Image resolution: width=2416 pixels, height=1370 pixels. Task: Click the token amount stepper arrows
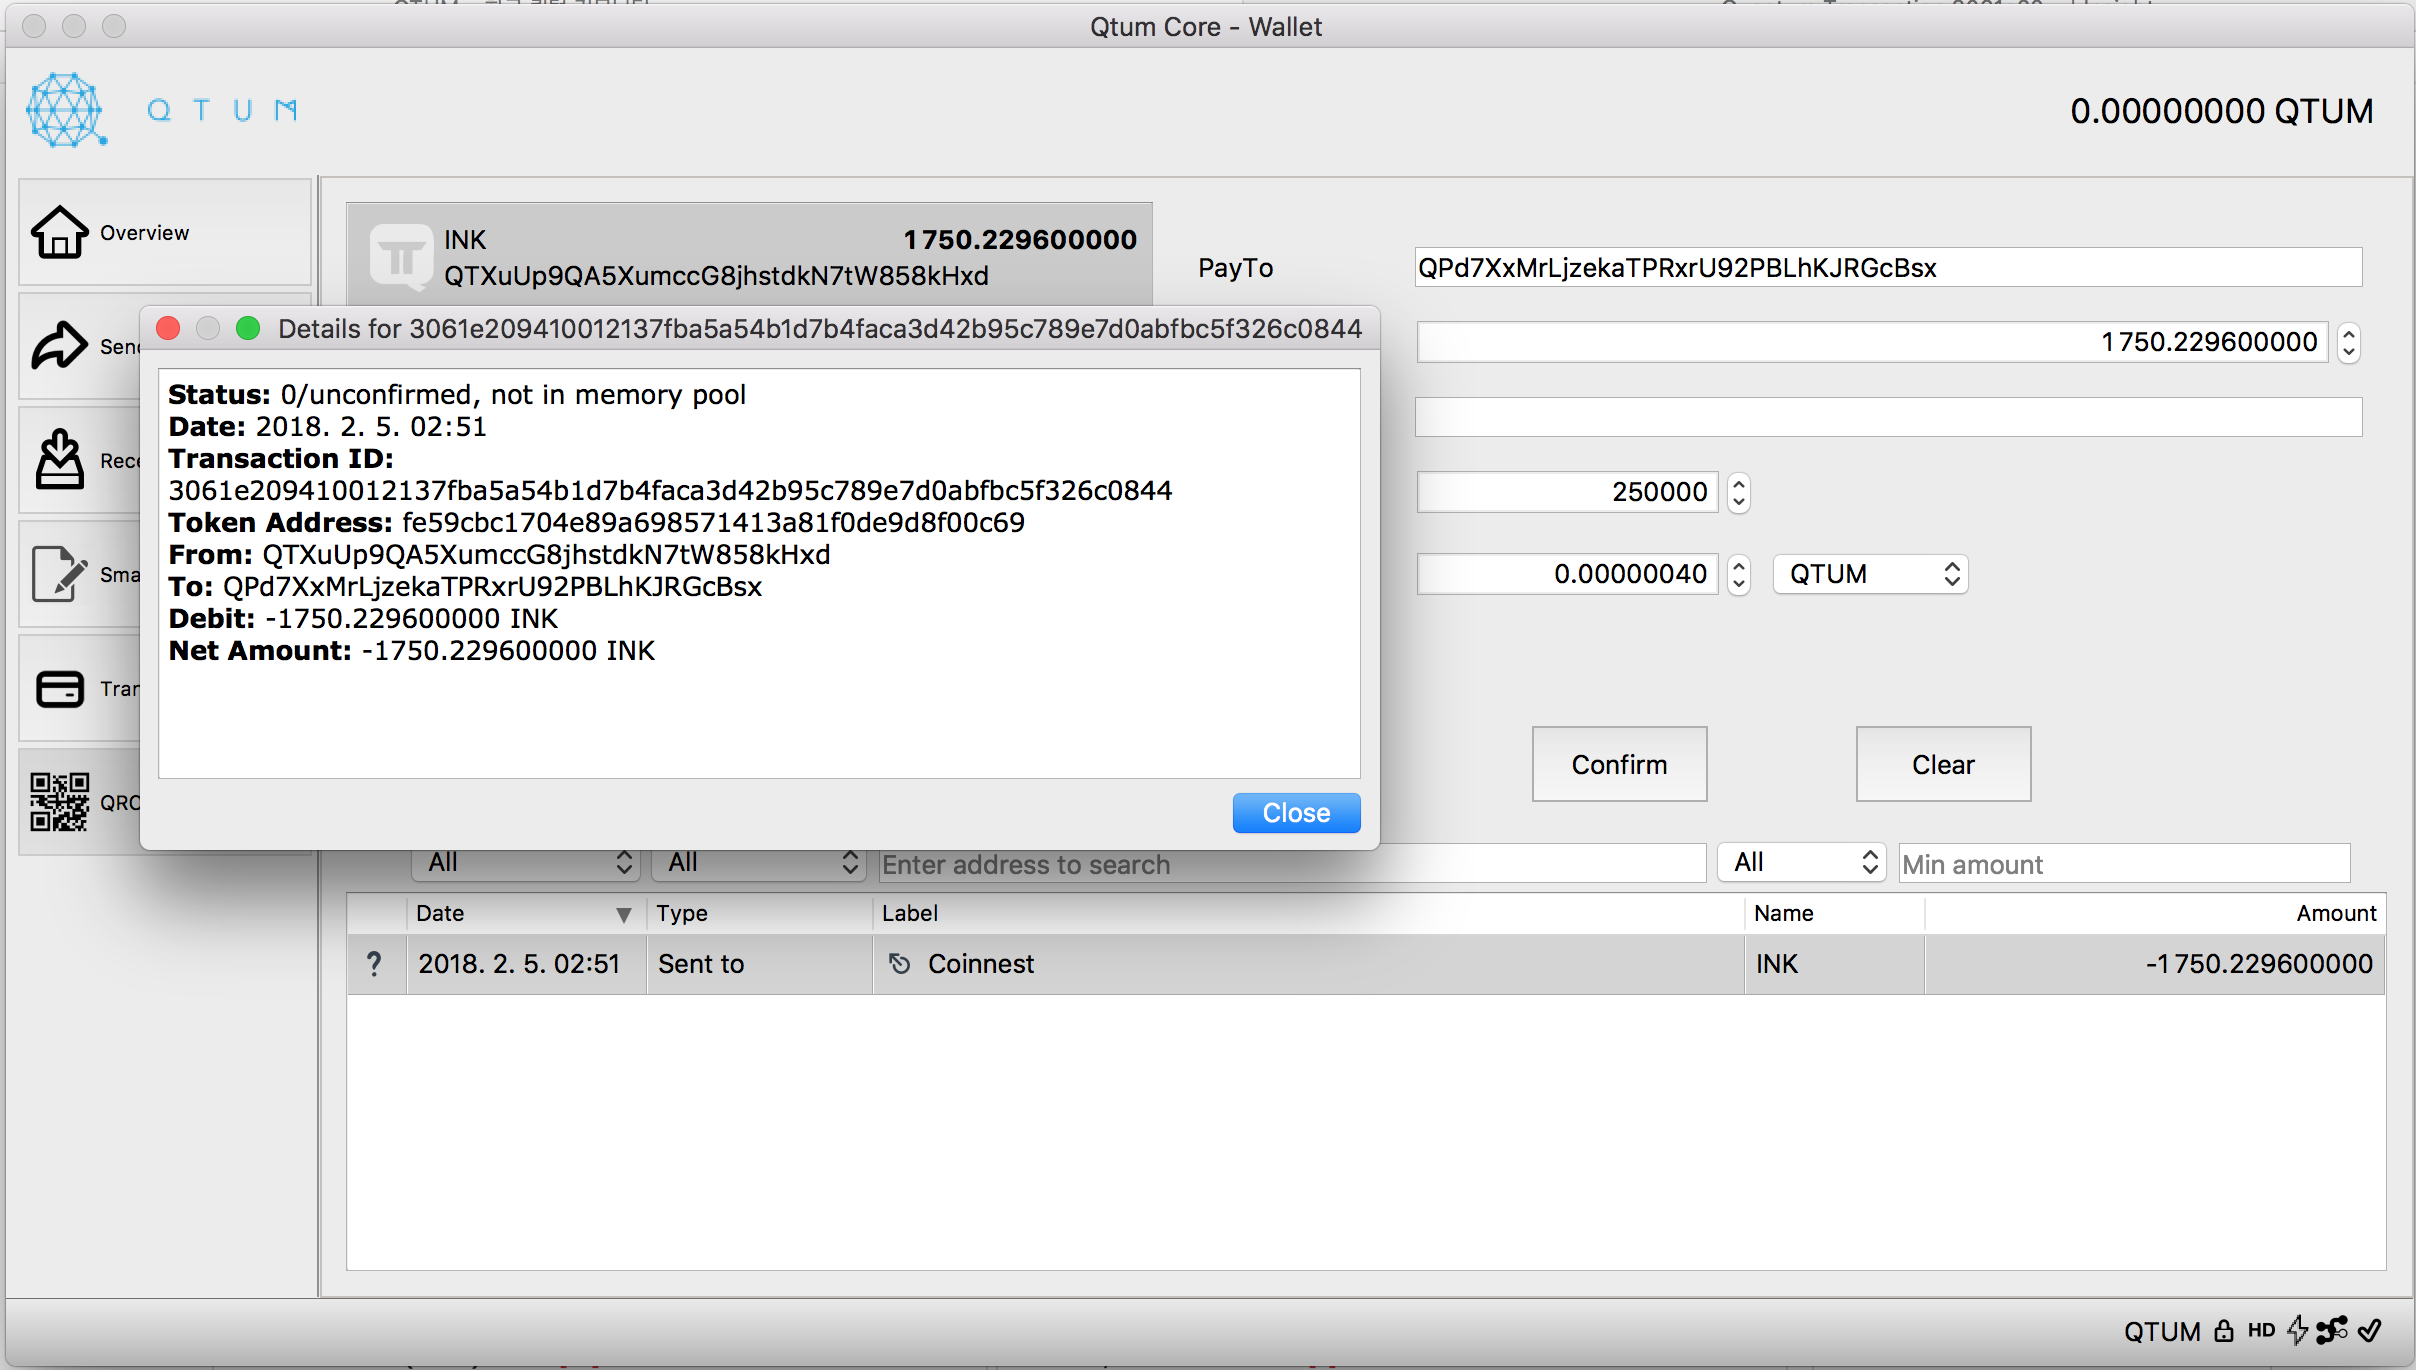click(2348, 342)
